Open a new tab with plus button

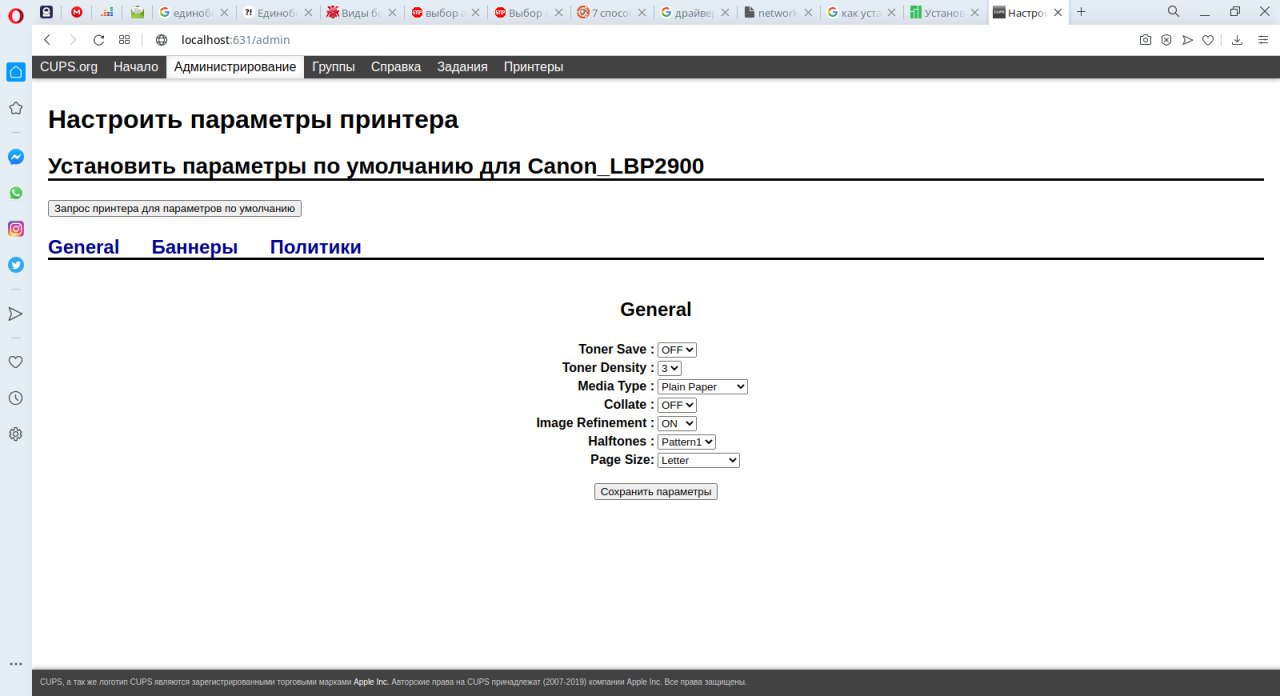pos(1081,12)
